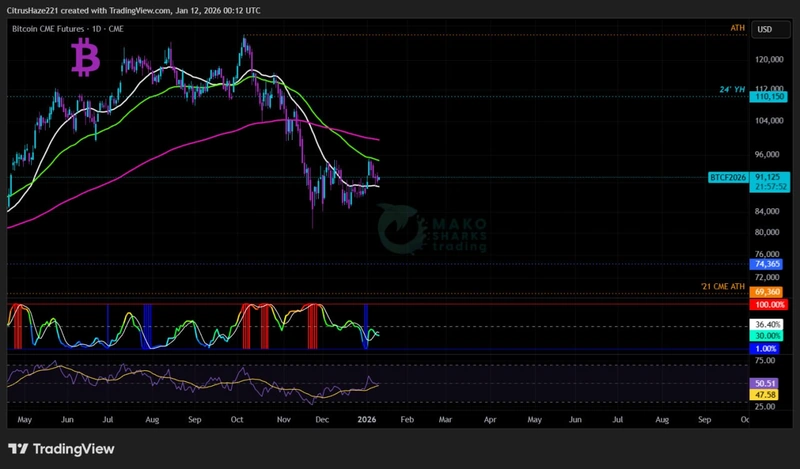Click the red 100.00% indicator label
Screen dimensions: 800x469
pyautogui.click(x=767, y=303)
